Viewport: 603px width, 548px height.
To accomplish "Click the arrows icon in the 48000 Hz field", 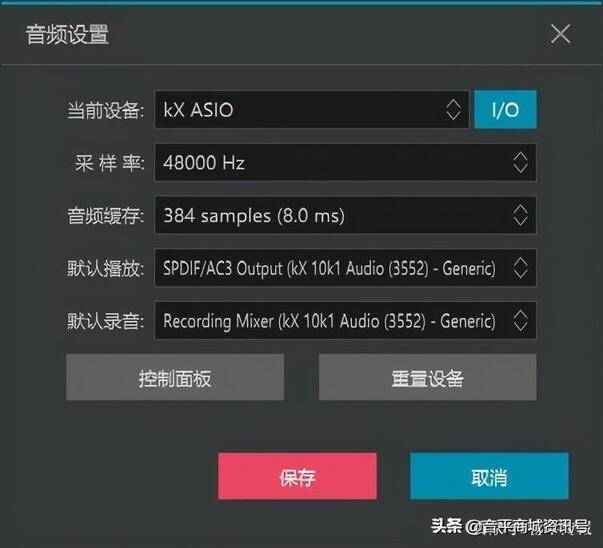I will 520,162.
